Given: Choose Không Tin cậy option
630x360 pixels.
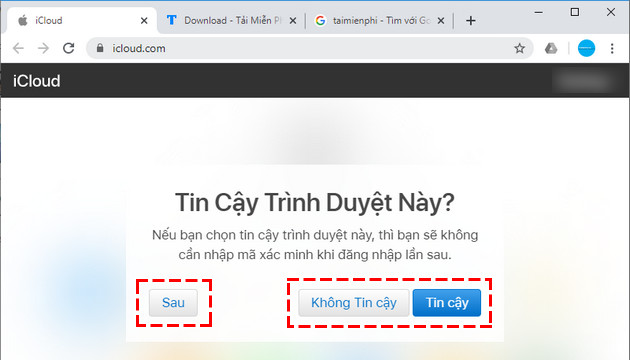Looking at the screenshot, I should click(354, 303).
